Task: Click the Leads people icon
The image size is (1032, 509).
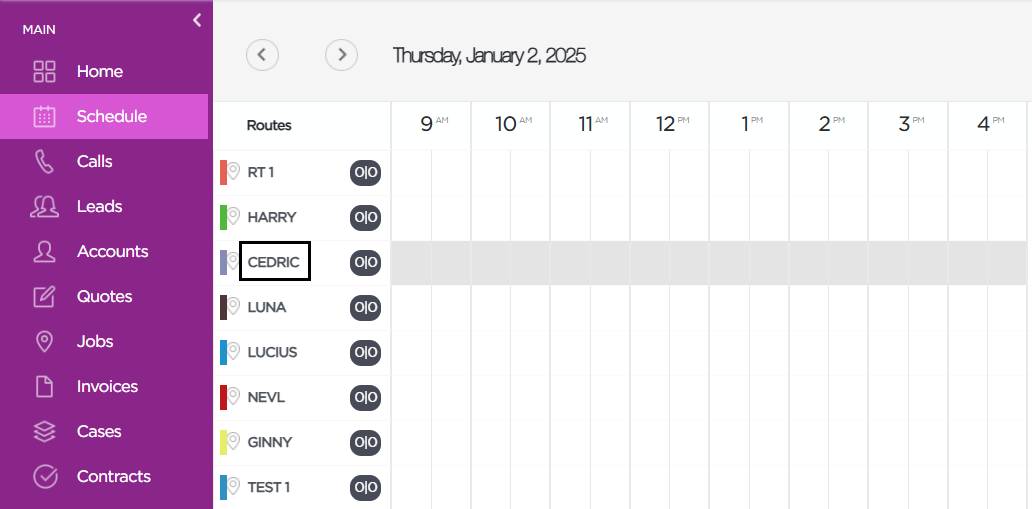Action: point(44,206)
